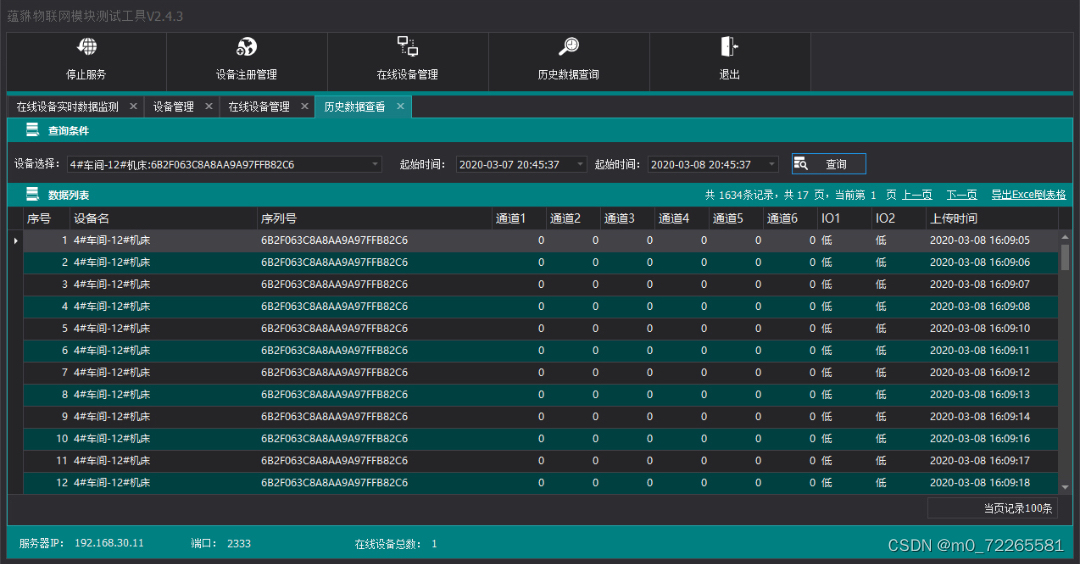Click the 停止服务 globe icon
1080x564 pixels.
tap(87, 47)
